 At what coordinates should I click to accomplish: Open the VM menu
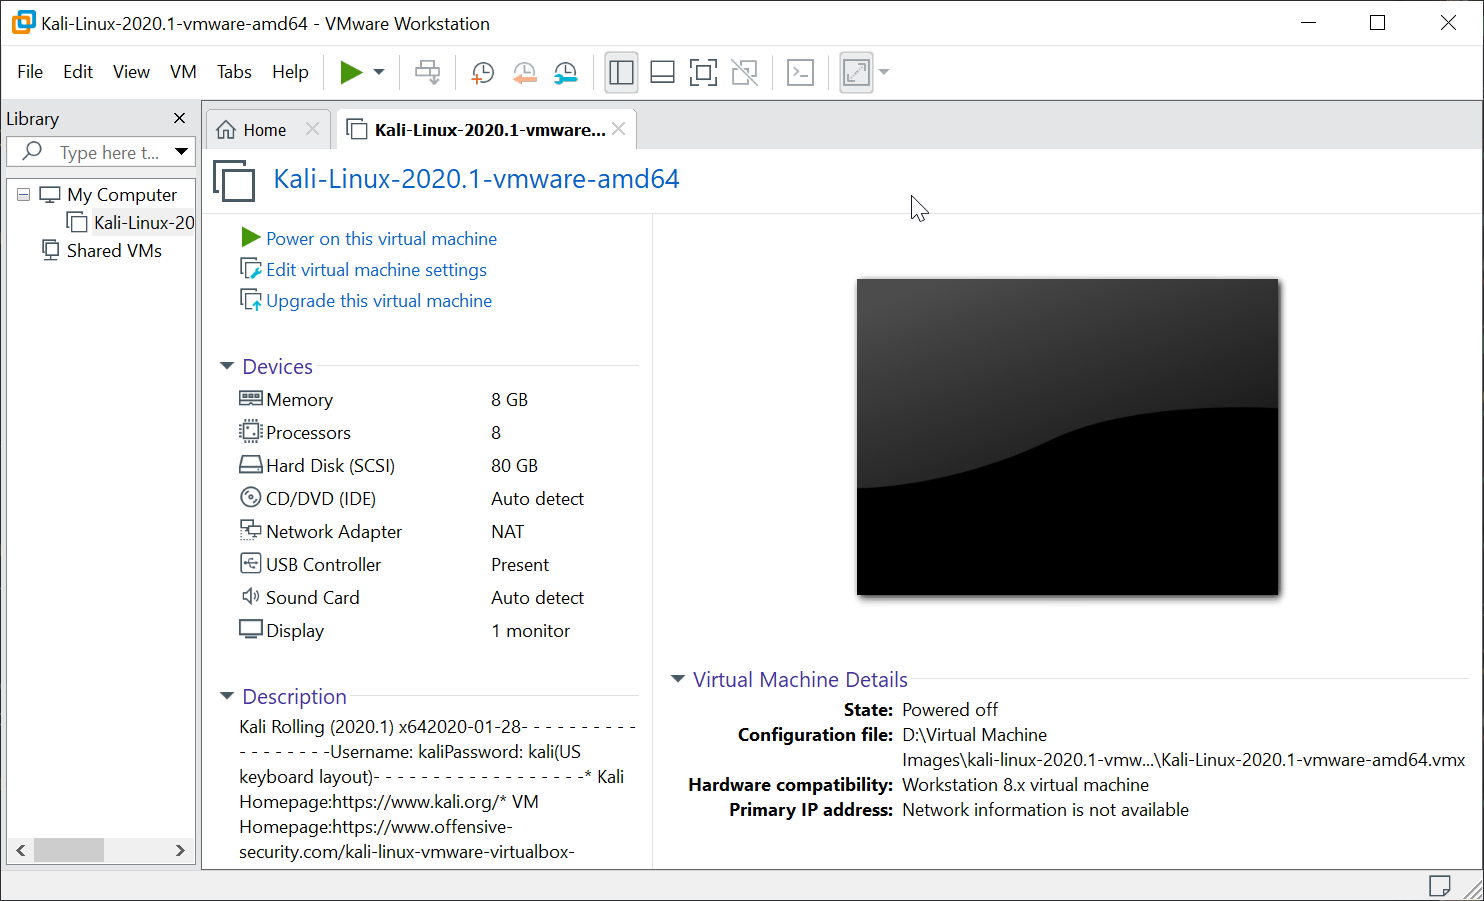pyautogui.click(x=183, y=72)
